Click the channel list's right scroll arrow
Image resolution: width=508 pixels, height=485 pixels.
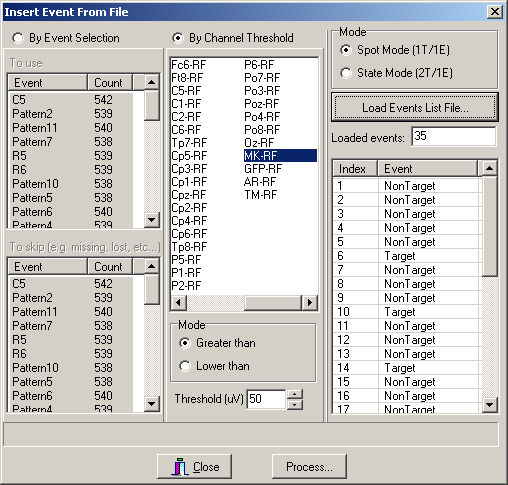tap(310, 302)
